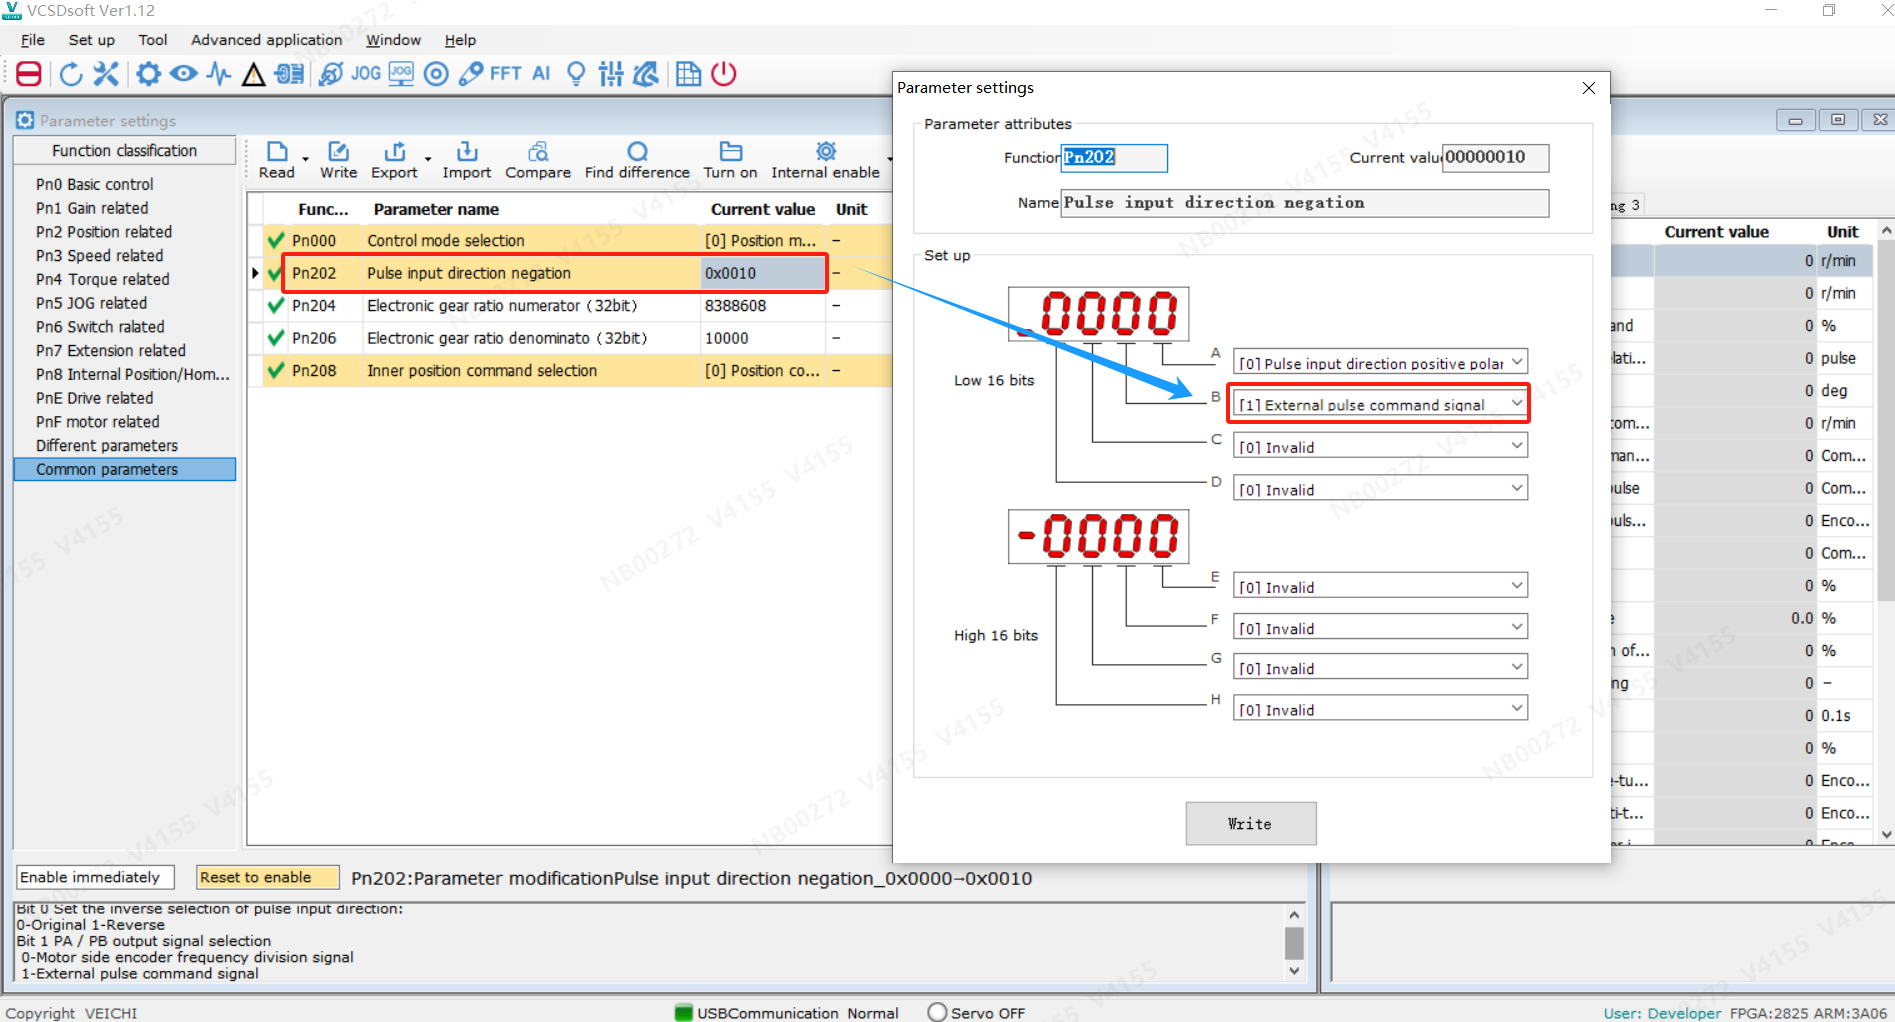Toggle Reset to enable filter label

pyautogui.click(x=268, y=877)
